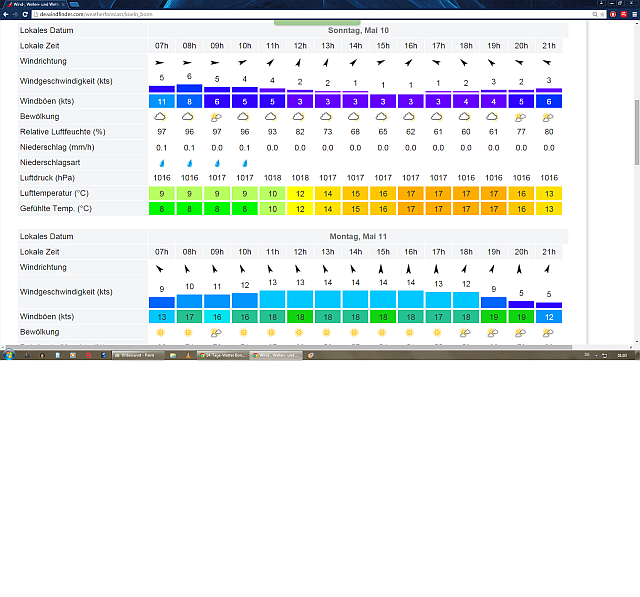Click the Monday 12h wind gust cell

point(300,316)
